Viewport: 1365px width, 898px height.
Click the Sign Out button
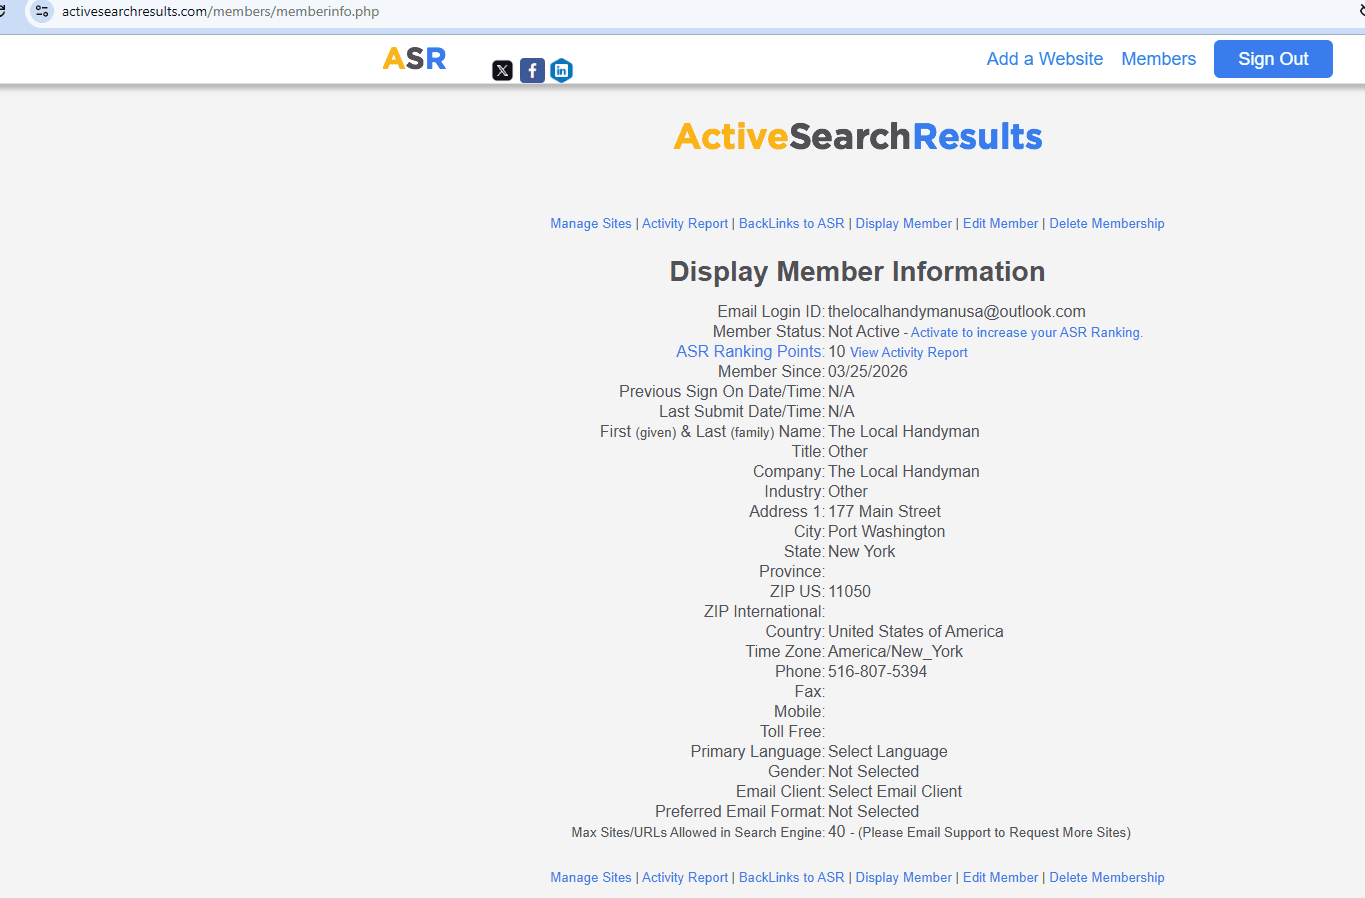pyautogui.click(x=1272, y=59)
